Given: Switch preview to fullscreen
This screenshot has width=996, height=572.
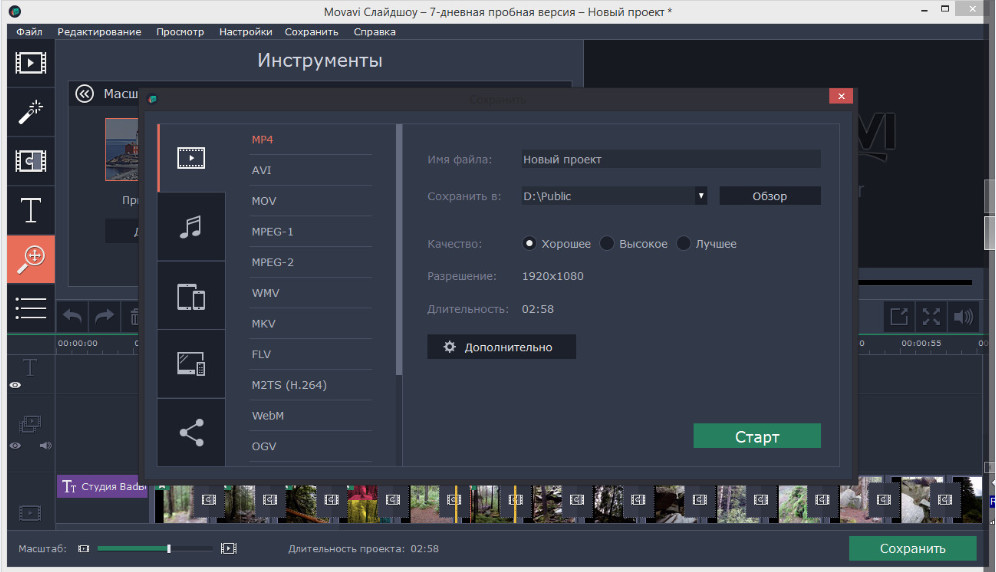Looking at the screenshot, I should point(931,316).
